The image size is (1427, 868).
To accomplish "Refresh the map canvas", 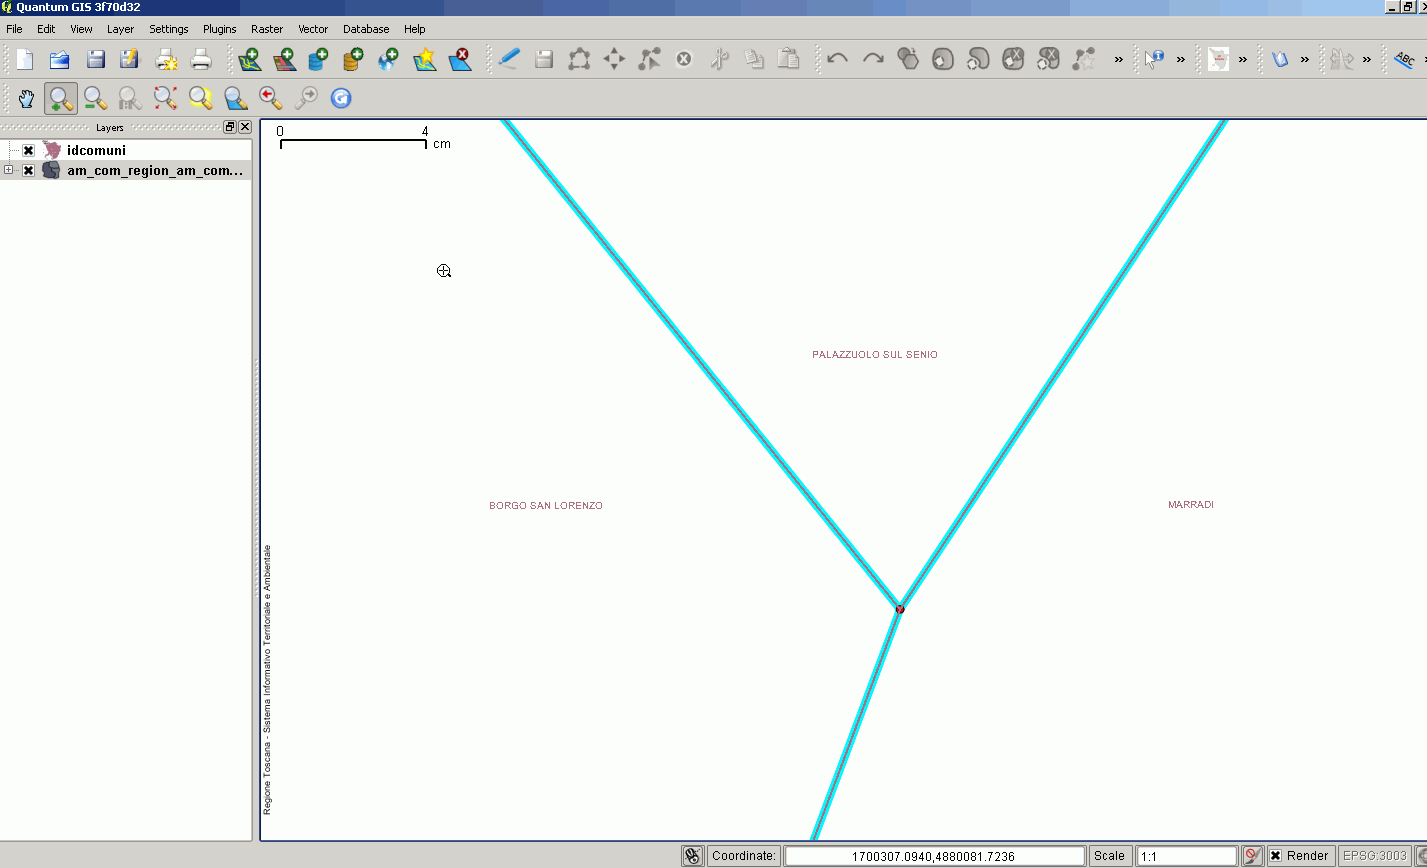I will pyautogui.click(x=341, y=98).
